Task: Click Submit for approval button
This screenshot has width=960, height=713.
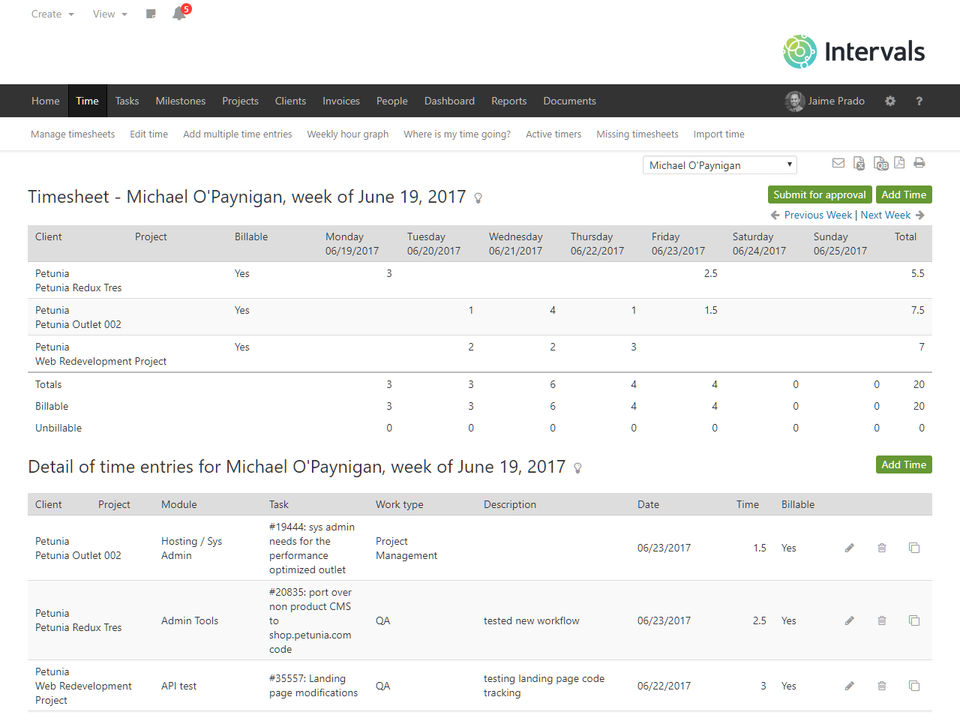Action: 820,195
